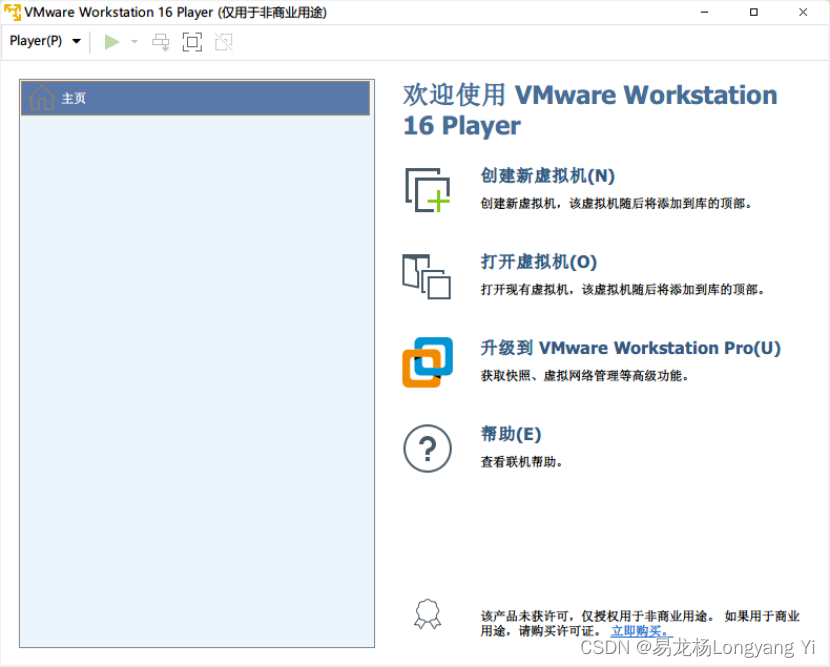Open the 帮助(E) link
Image resolution: width=830 pixels, height=667 pixels.
[511, 434]
